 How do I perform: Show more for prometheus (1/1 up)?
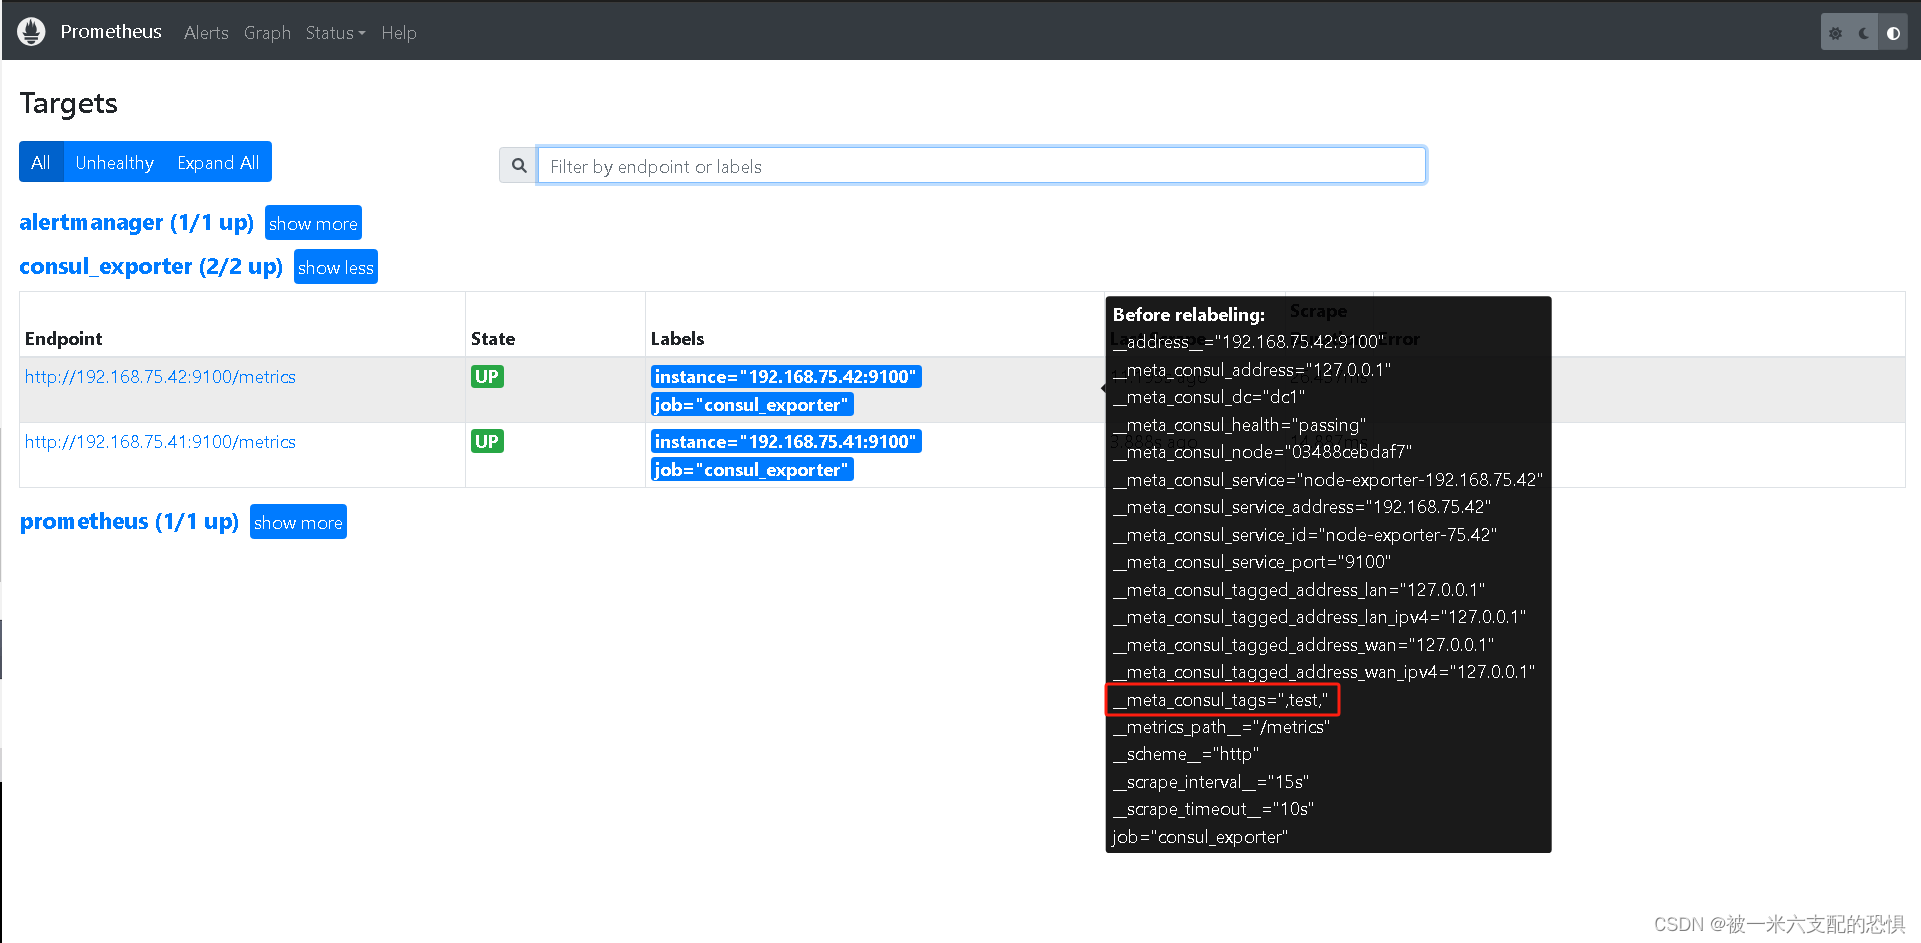tap(298, 521)
